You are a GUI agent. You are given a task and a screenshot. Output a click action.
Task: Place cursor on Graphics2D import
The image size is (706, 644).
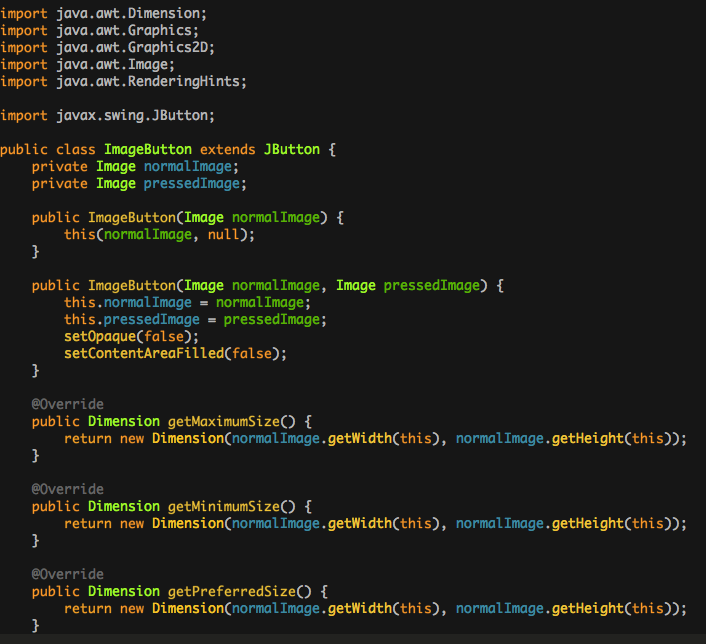pyautogui.click(x=107, y=48)
